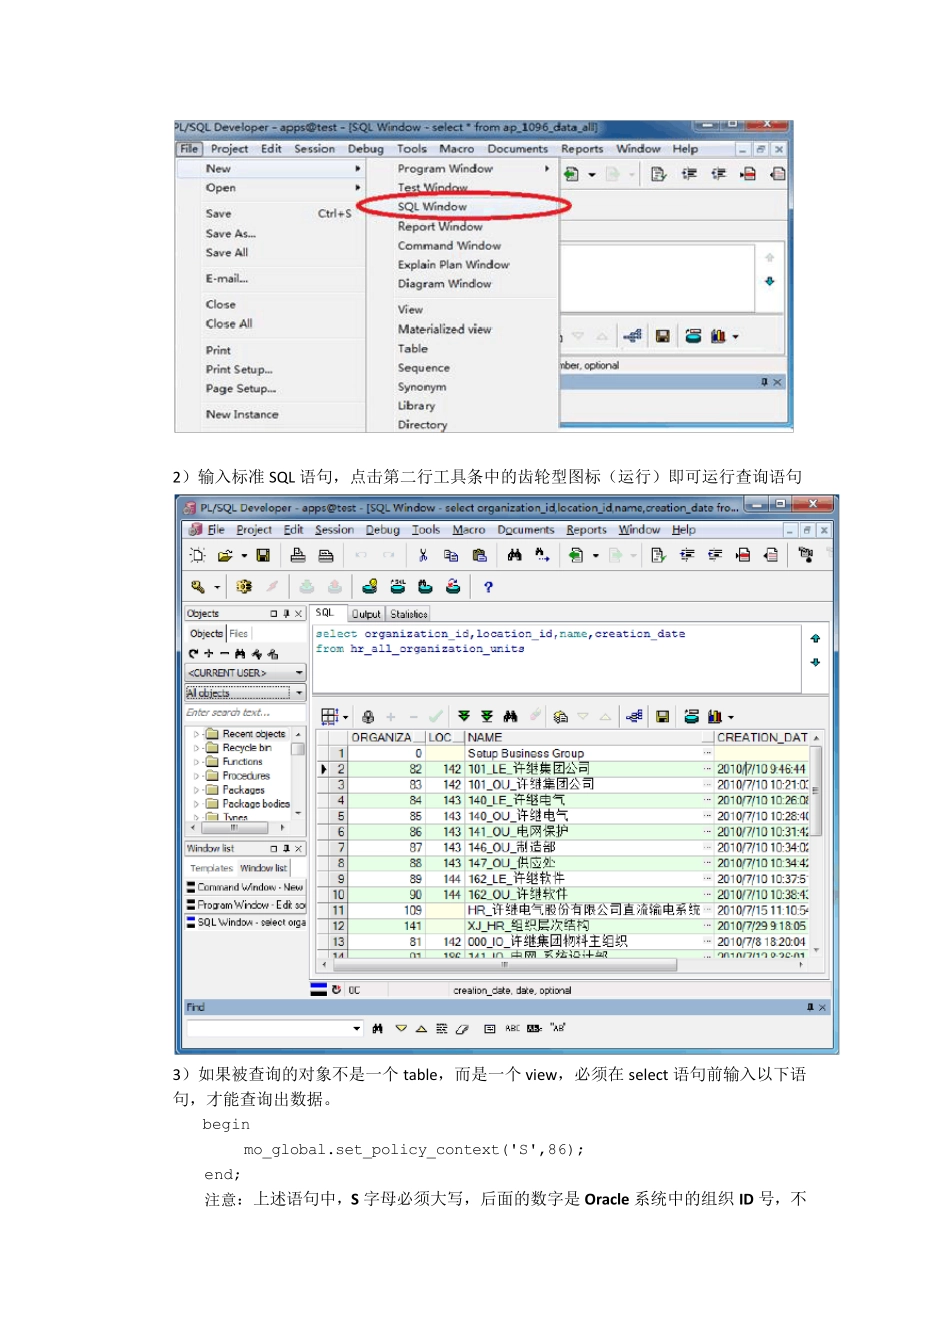
Task: Open the Find text combo box dropdown arrow
Action: 356,1028
